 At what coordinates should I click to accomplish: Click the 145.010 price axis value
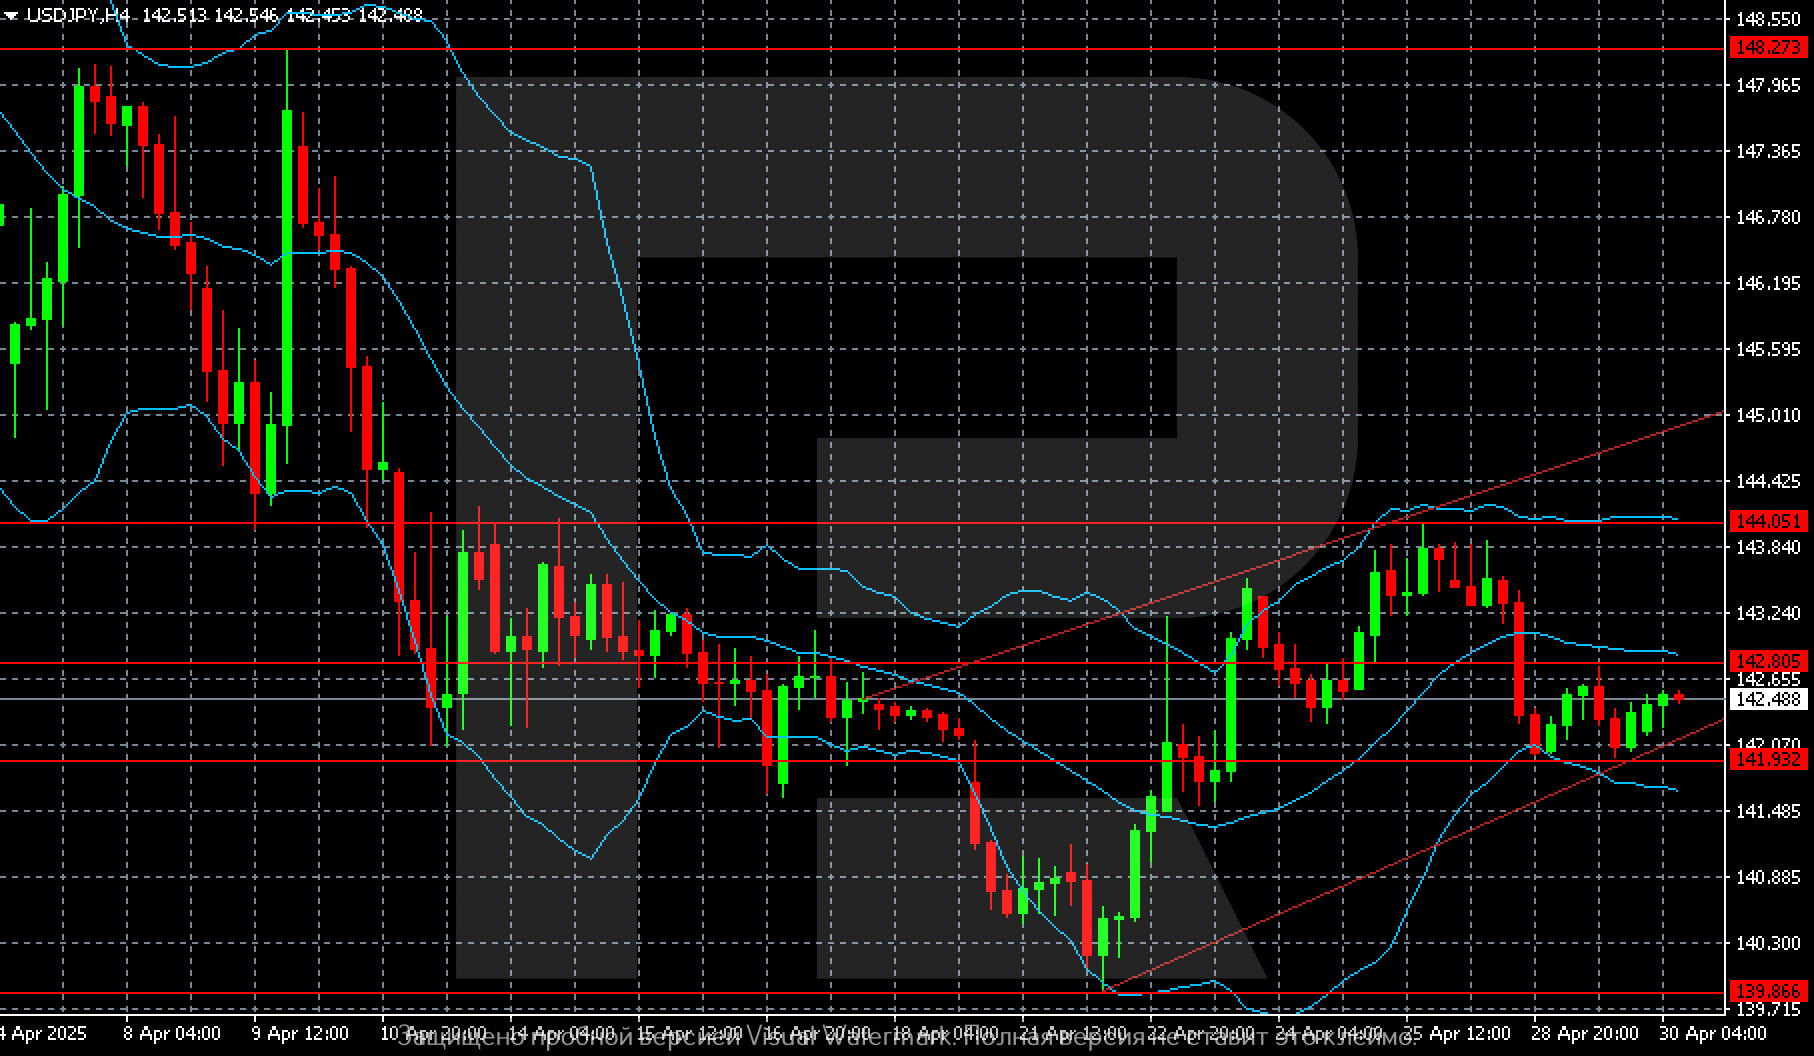click(1768, 415)
